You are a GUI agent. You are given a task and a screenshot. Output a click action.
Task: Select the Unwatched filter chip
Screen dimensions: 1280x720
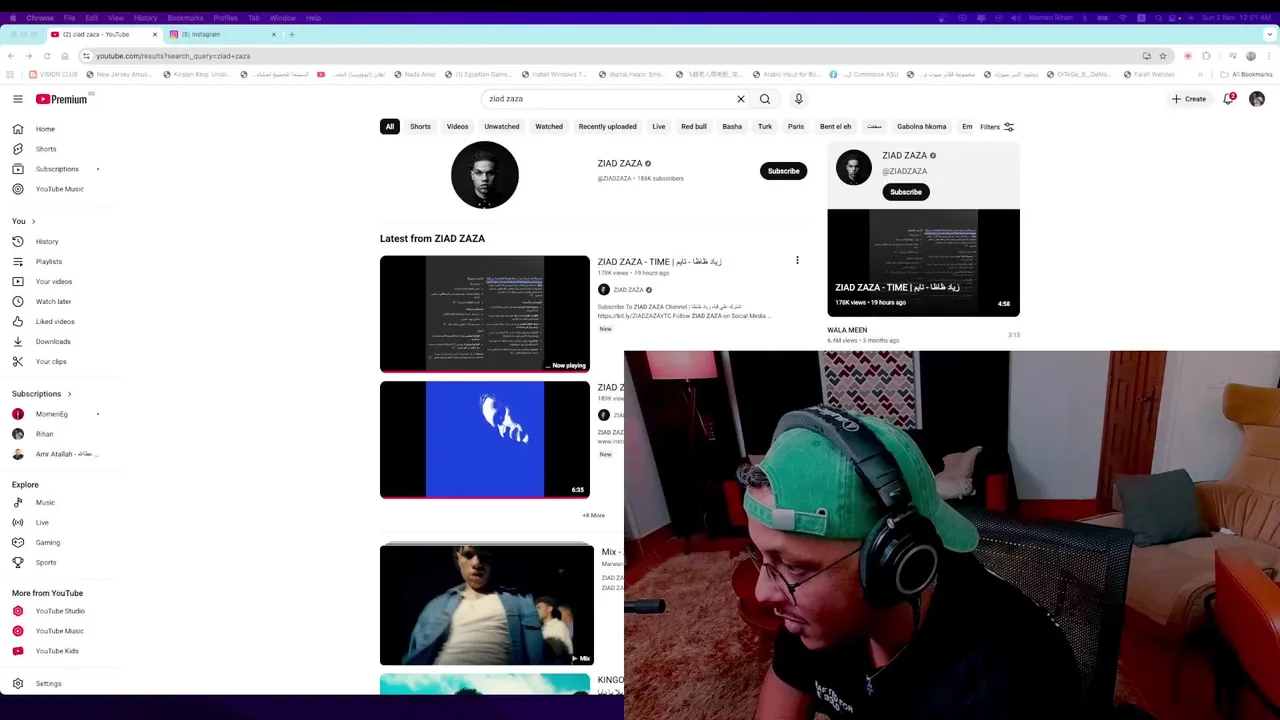click(502, 127)
